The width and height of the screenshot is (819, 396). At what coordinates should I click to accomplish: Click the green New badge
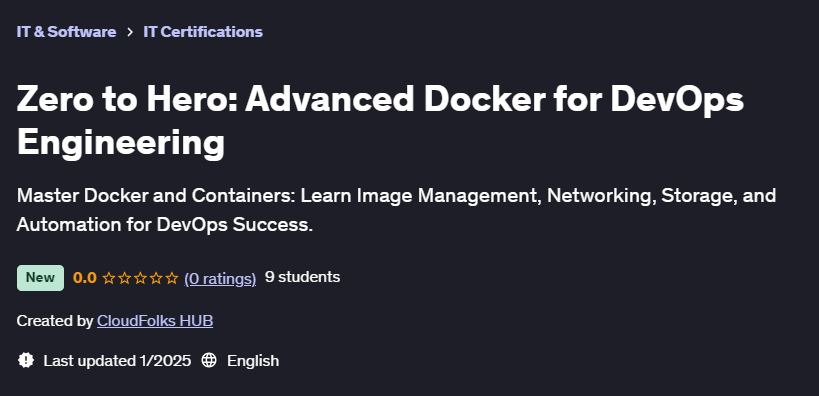tap(40, 278)
